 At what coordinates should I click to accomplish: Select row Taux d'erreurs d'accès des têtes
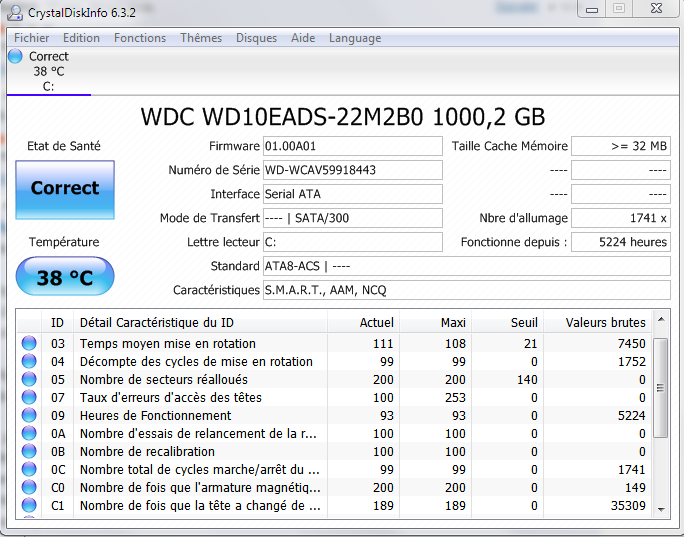pos(334,397)
